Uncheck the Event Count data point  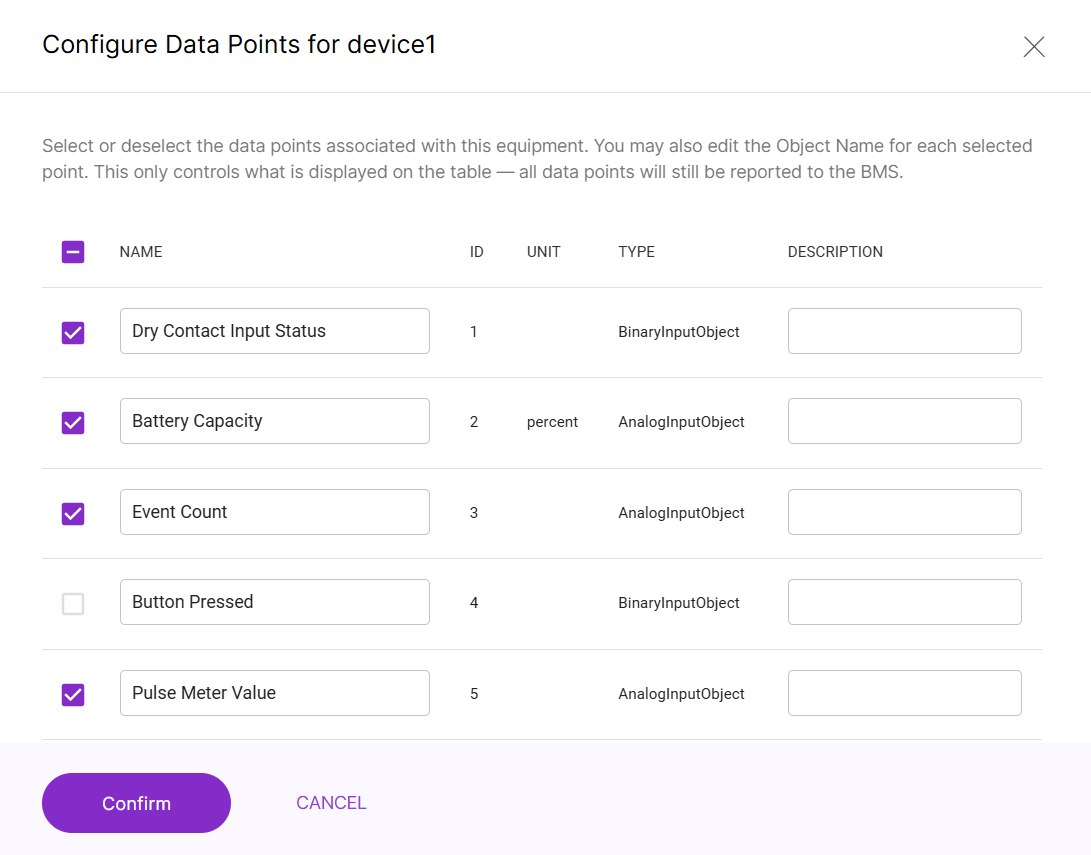click(x=72, y=514)
